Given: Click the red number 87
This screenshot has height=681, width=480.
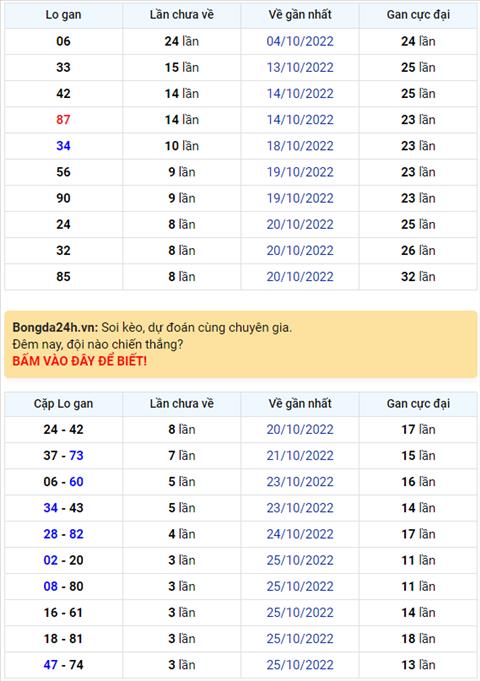Looking at the screenshot, I should coord(63,120).
